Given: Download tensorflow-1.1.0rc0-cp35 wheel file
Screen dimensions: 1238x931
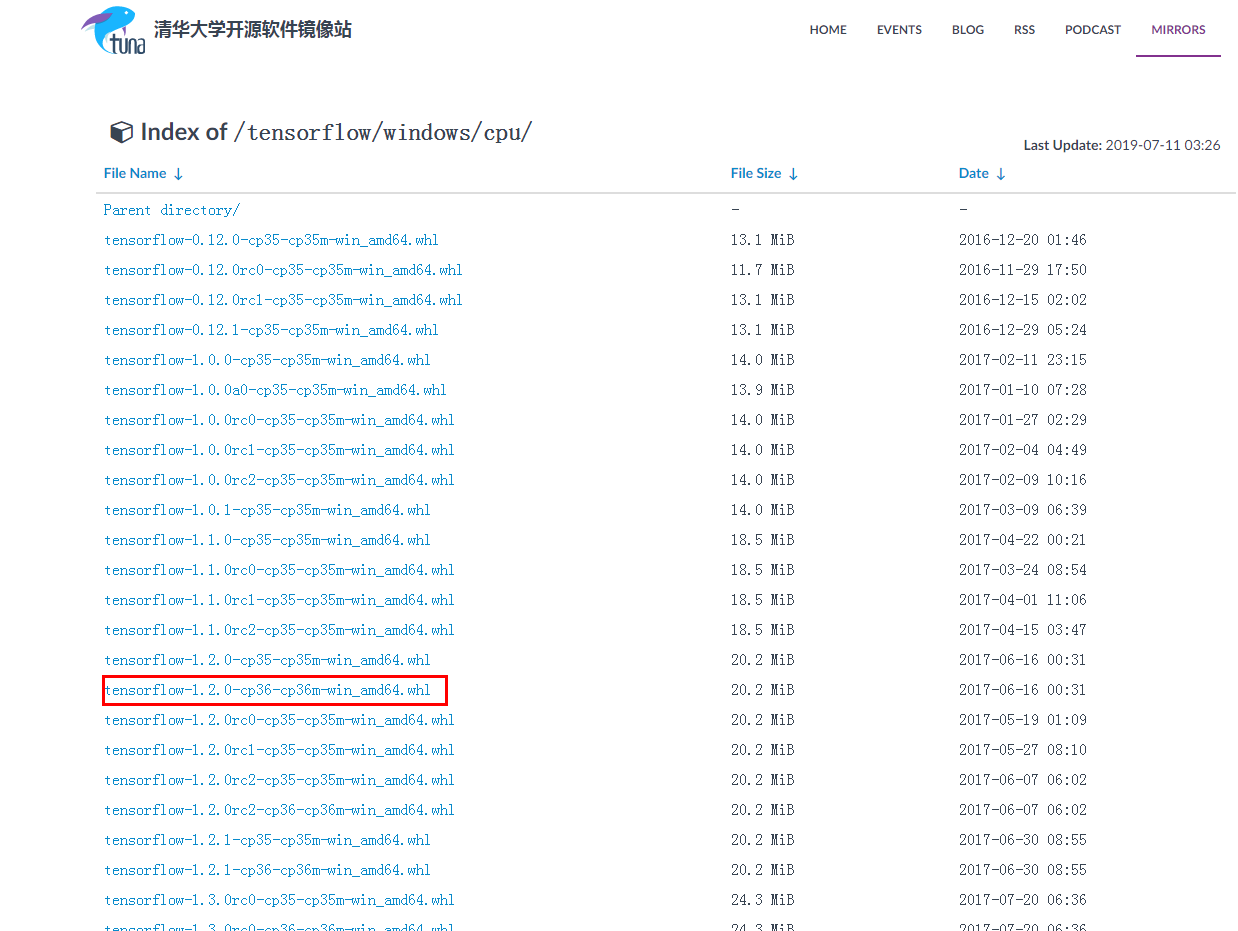Looking at the screenshot, I should tap(279, 569).
